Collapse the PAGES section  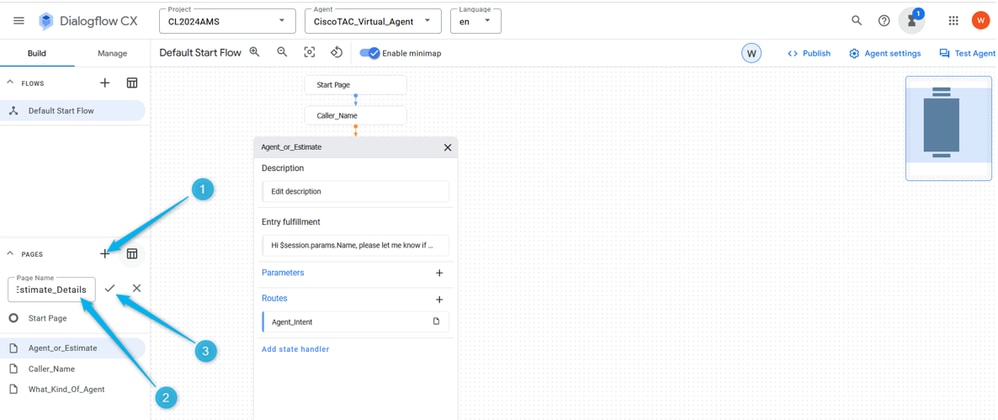coord(10,253)
